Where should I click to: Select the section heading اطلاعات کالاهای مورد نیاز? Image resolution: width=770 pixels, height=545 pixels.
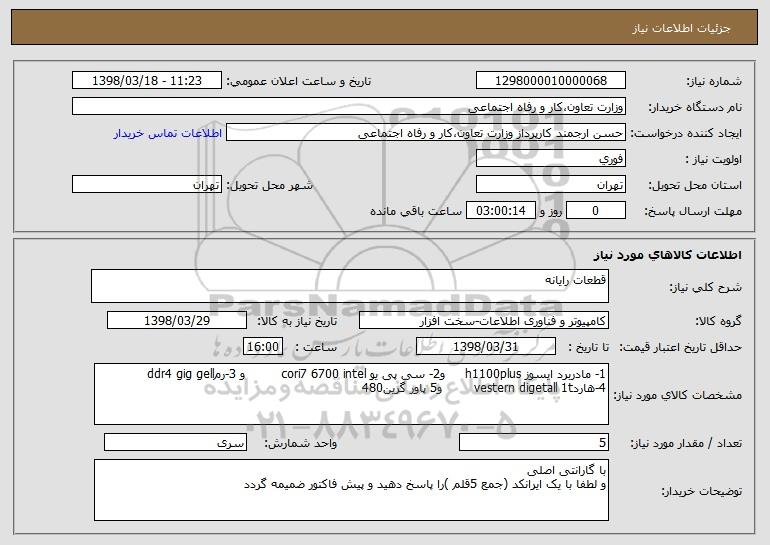667,255
